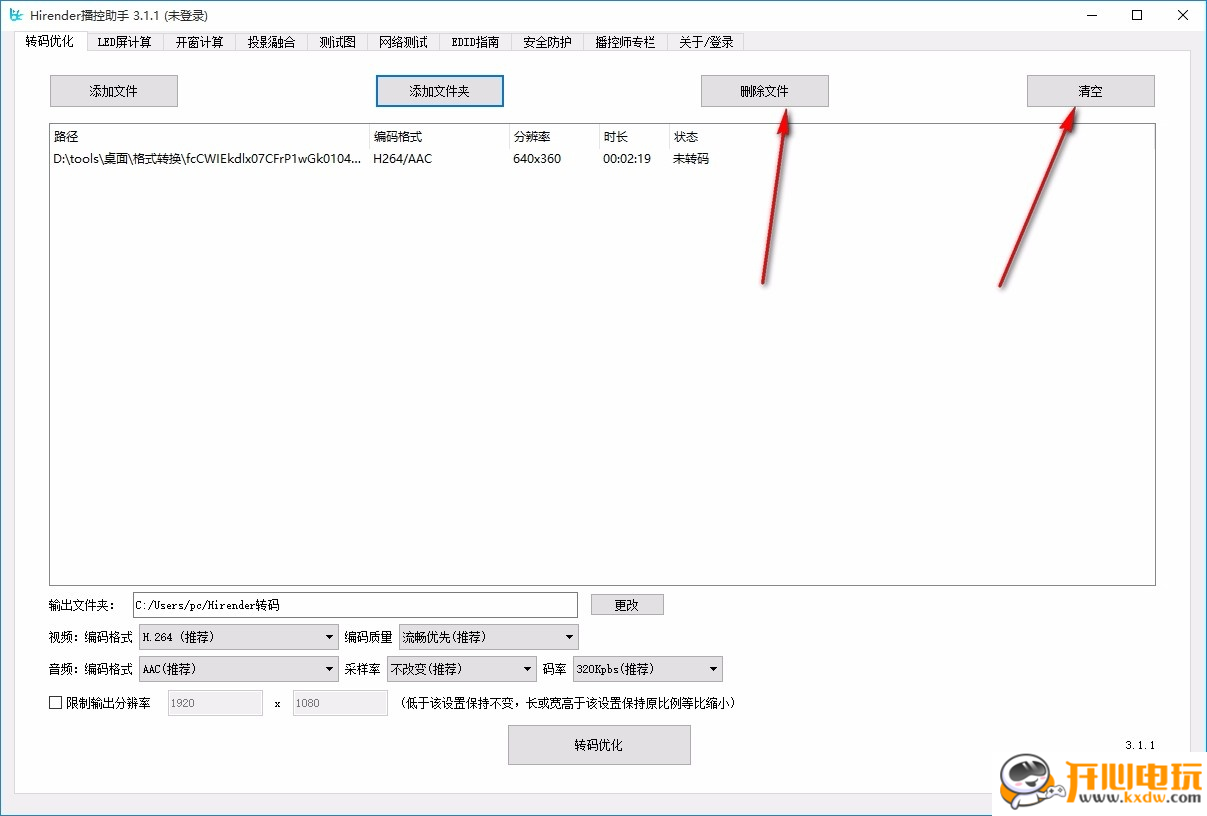The height and width of the screenshot is (816, 1207).
Task: Switch to the 安全防护 tab
Action: pyautogui.click(x=547, y=42)
